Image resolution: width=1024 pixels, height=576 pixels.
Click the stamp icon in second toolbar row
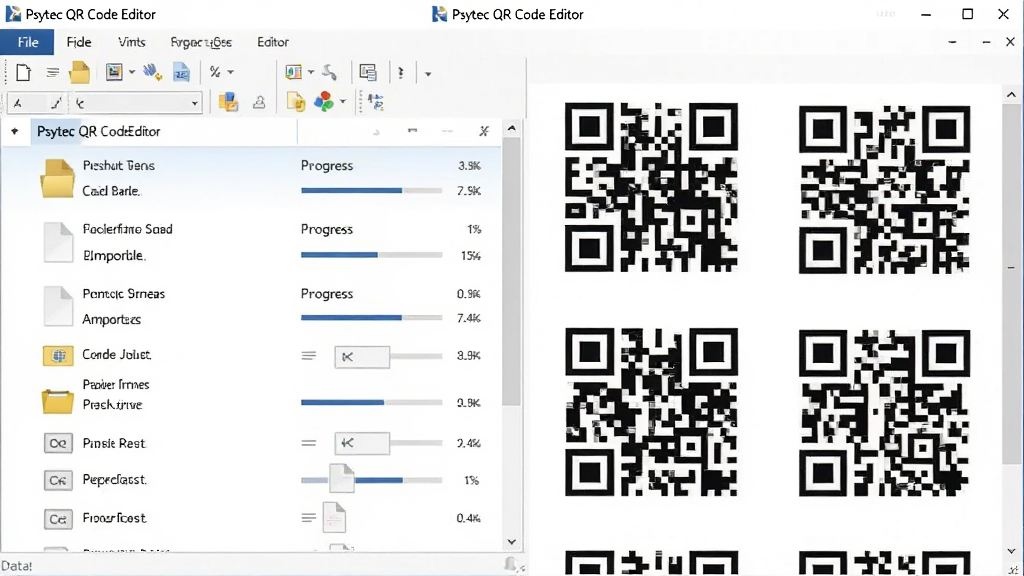pyautogui.click(x=259, y=103)
